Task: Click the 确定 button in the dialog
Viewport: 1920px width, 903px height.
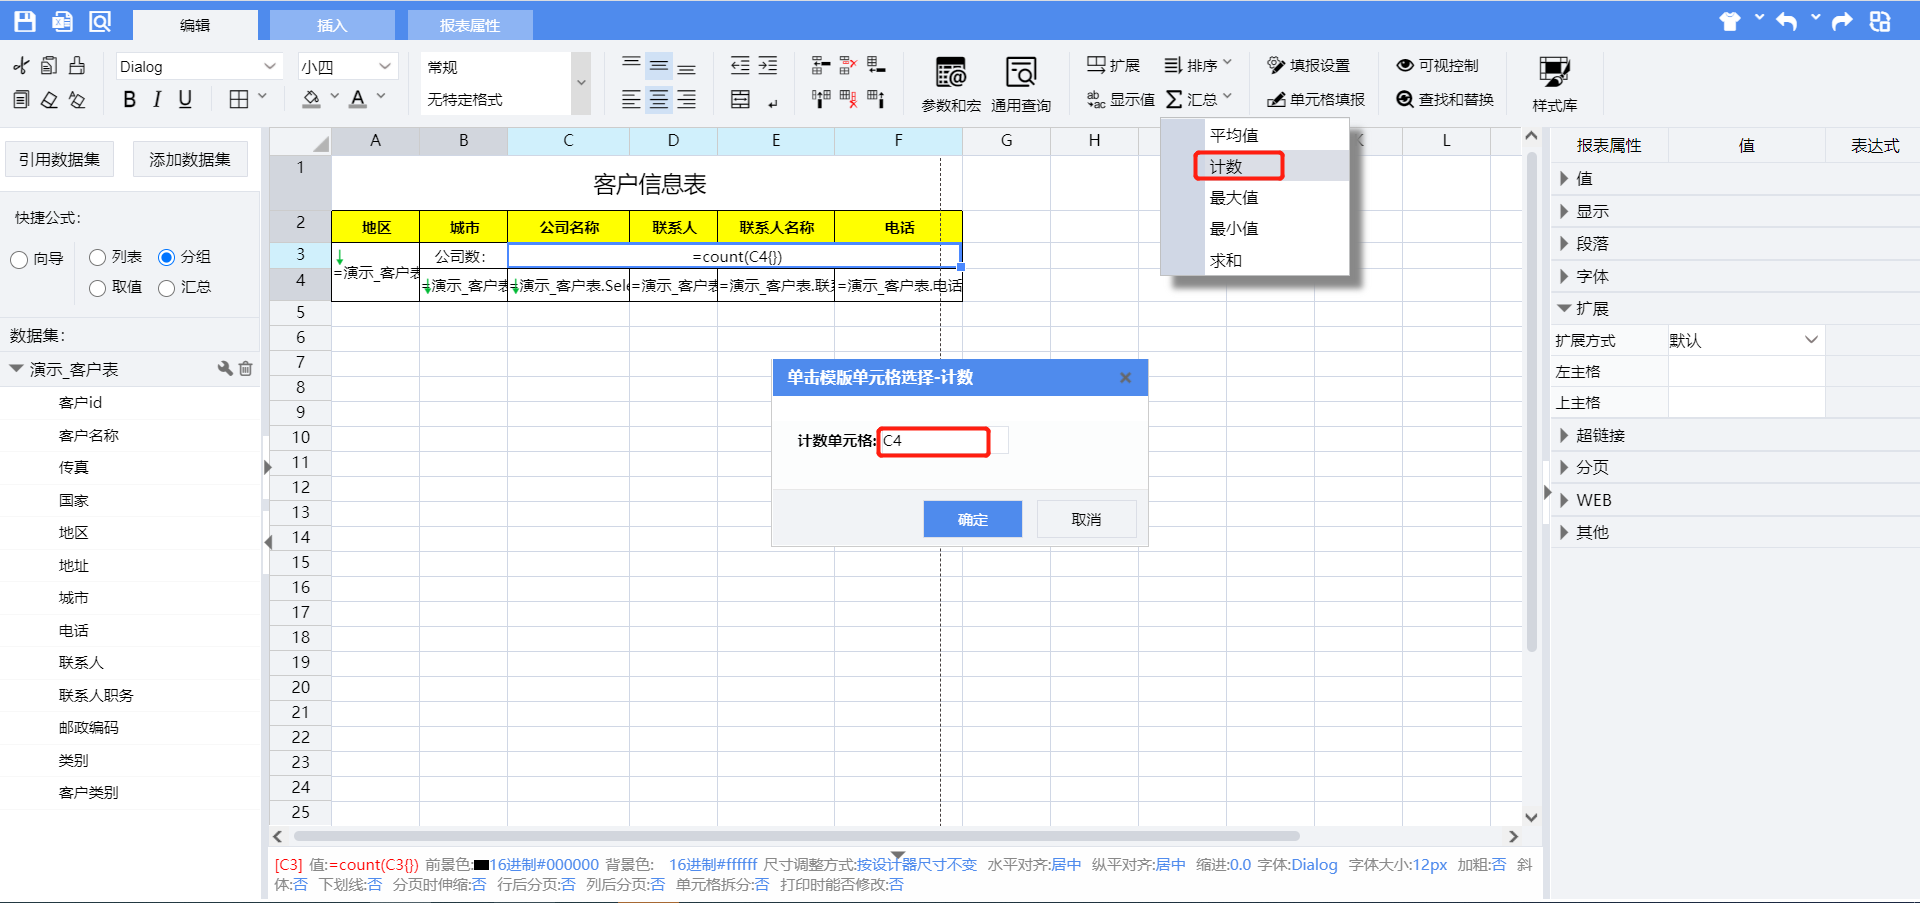Action: click(x=972, y=519)
